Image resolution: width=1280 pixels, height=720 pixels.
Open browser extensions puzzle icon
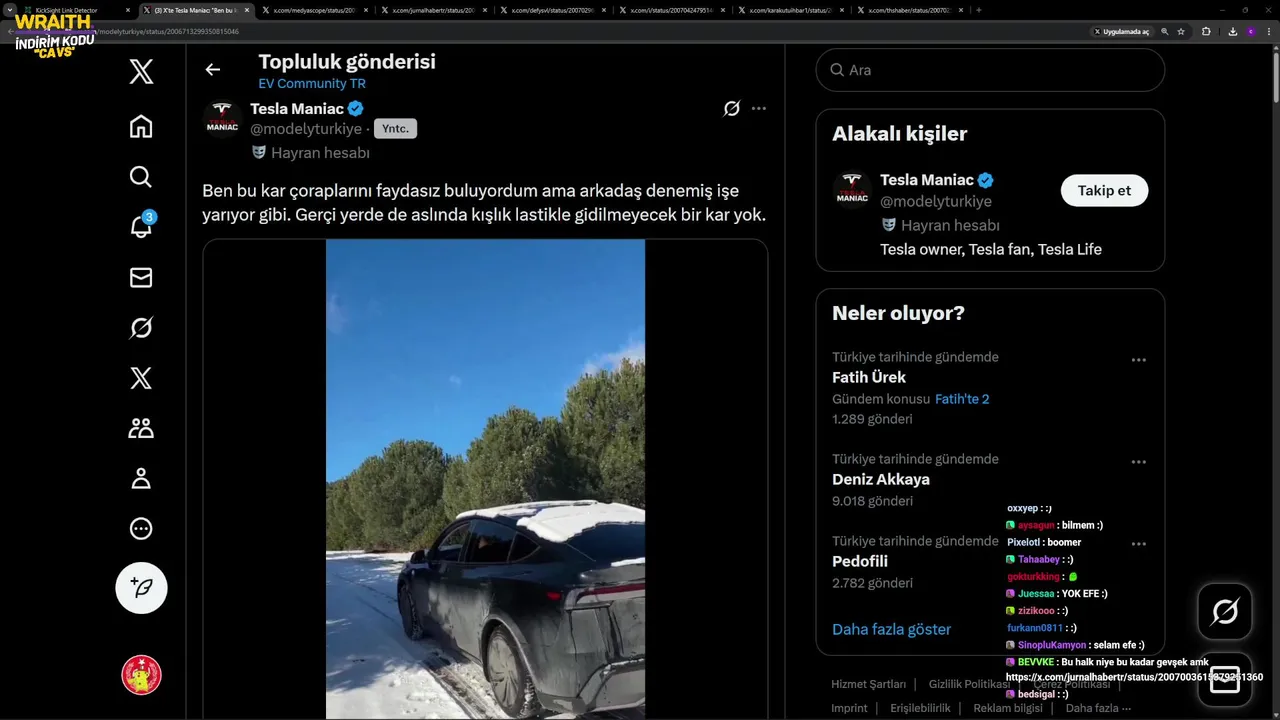(x=1206, y=32)
